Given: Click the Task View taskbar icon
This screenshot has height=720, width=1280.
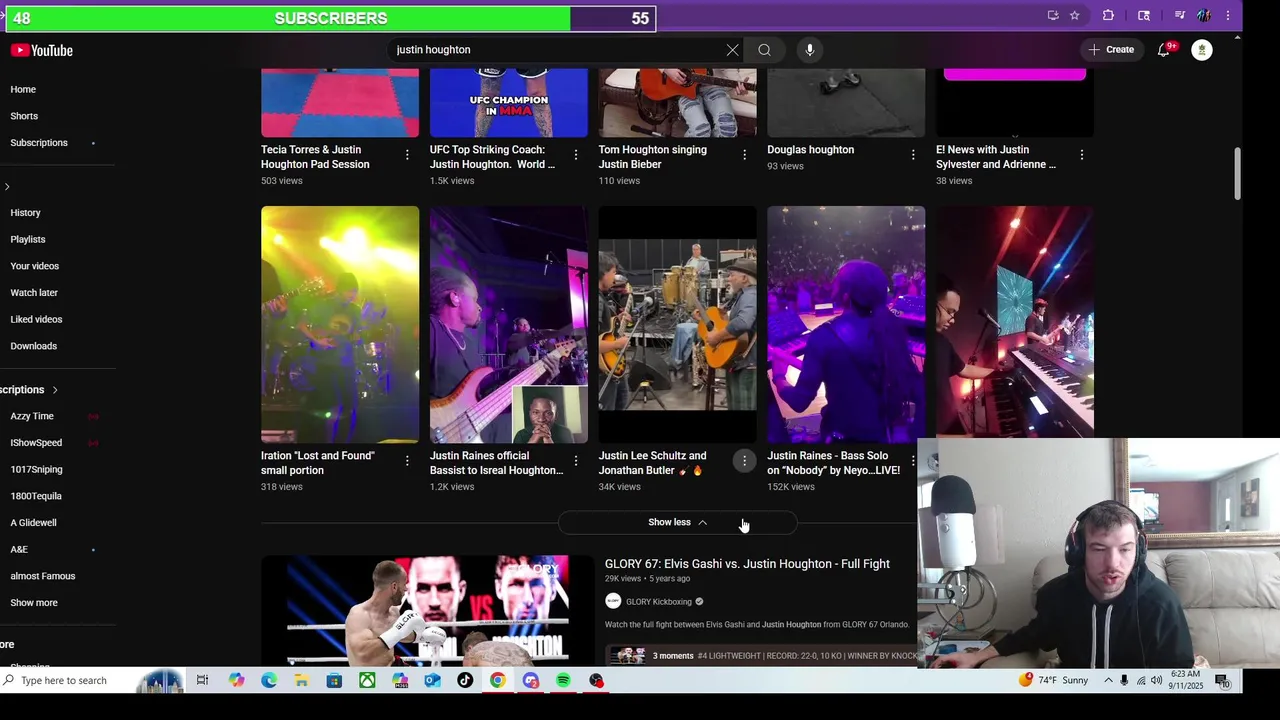Looking at the screenshot, I should [202, 681].
